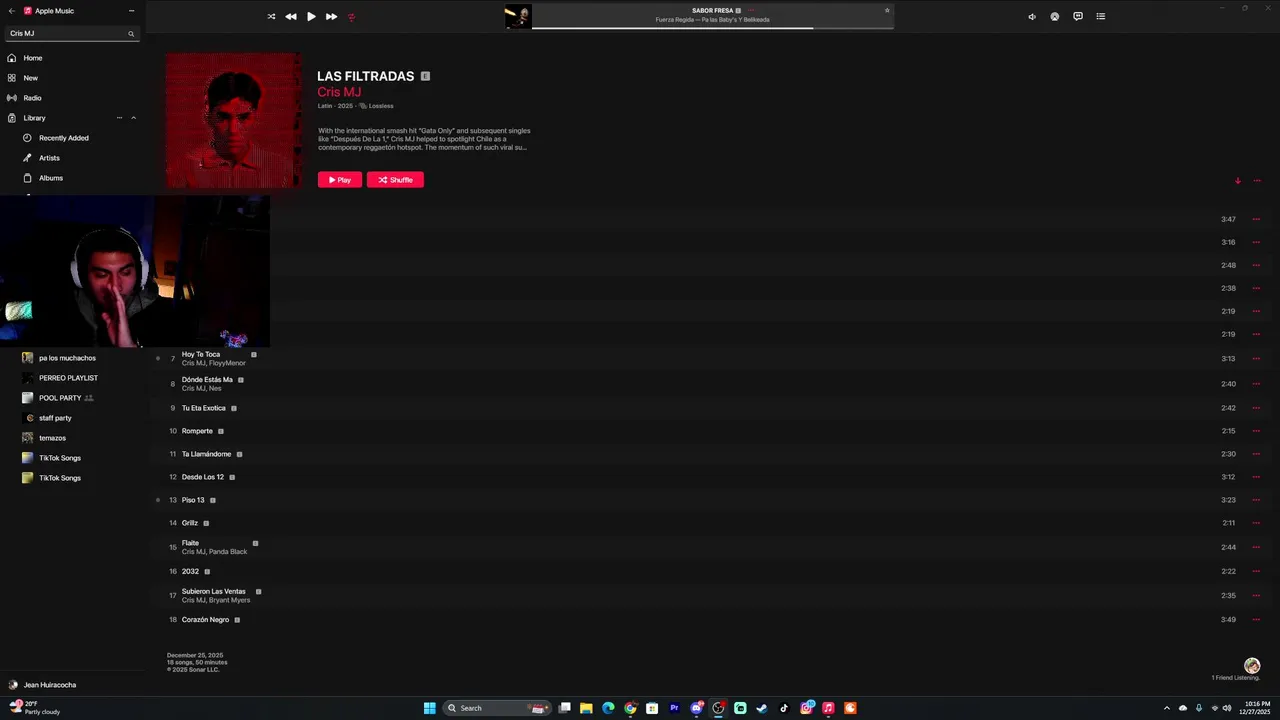1280x720 pixels.
Task: Select the song Dónde Estás Ma
Action: point(207,379)
